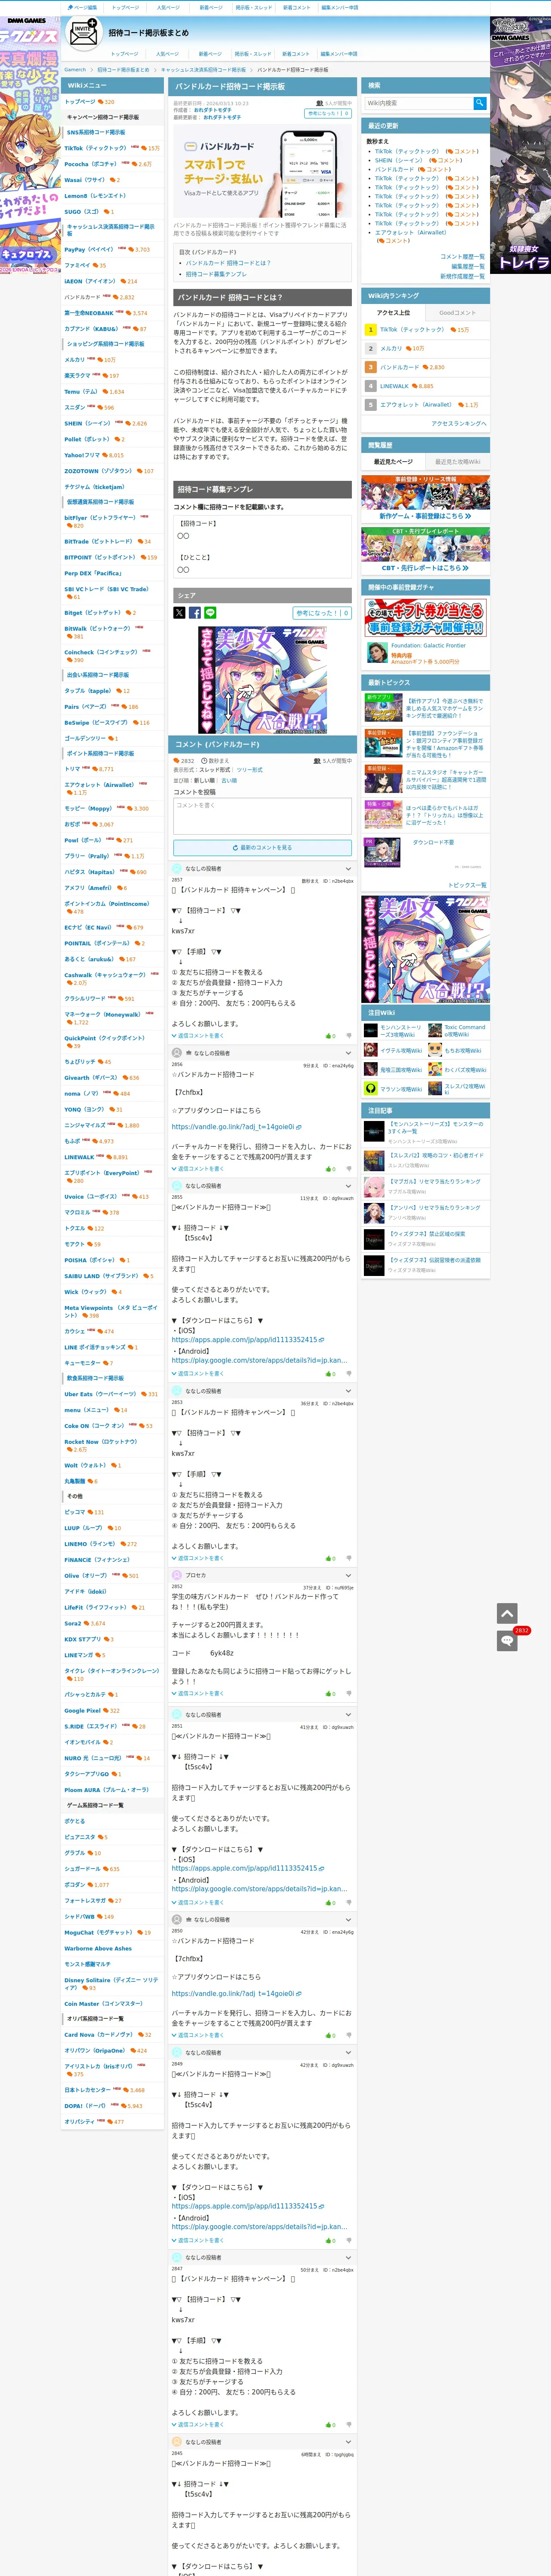Click the scroll-to-top arrow button

507,1613
